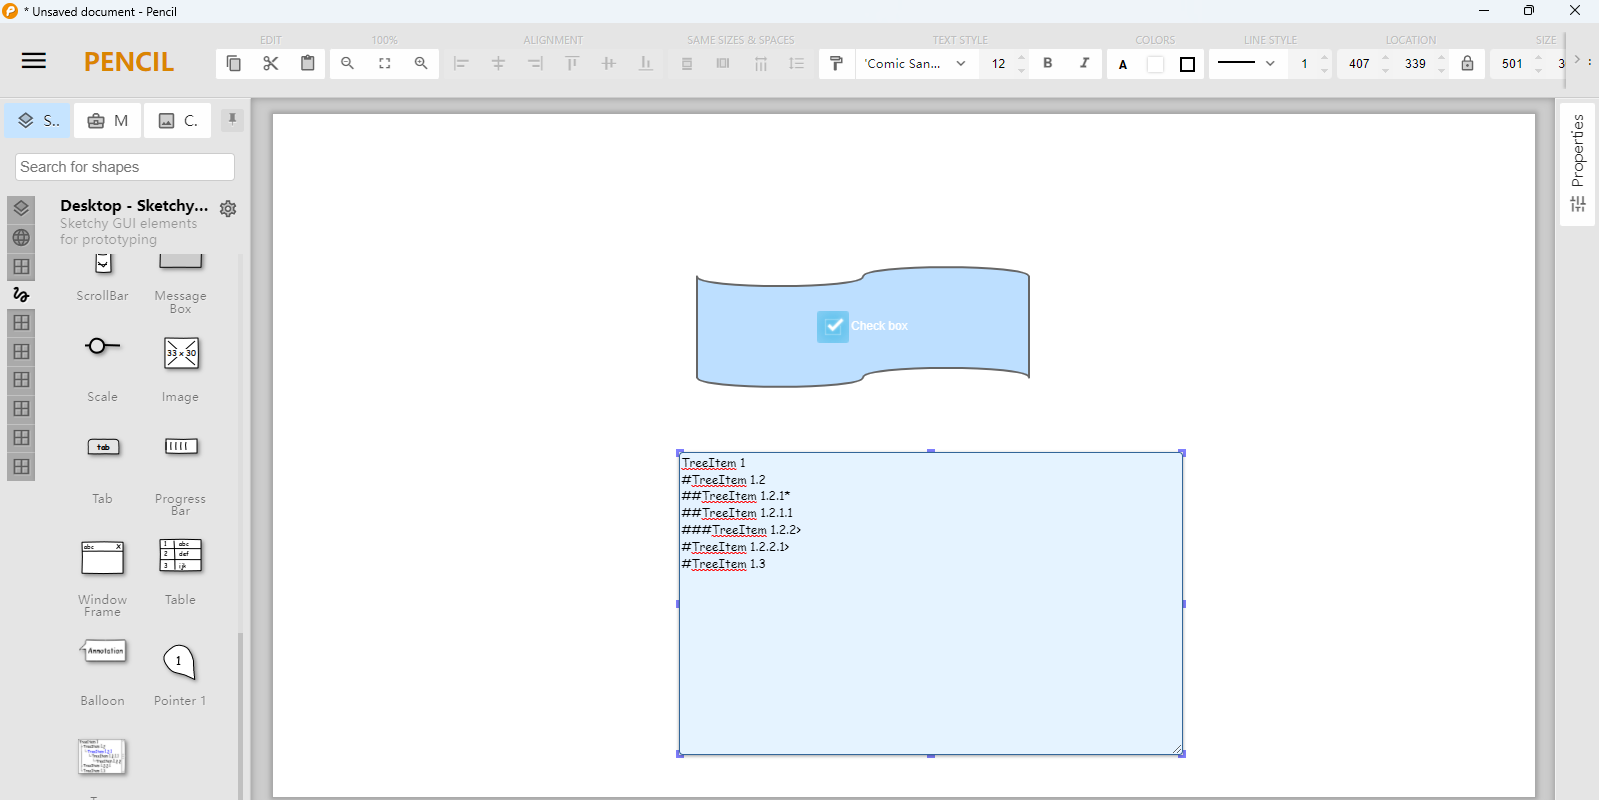Open collection settings gear icon
This screenshot has width=1599, height=800.
pyautogui.click(x=228, y=209)
